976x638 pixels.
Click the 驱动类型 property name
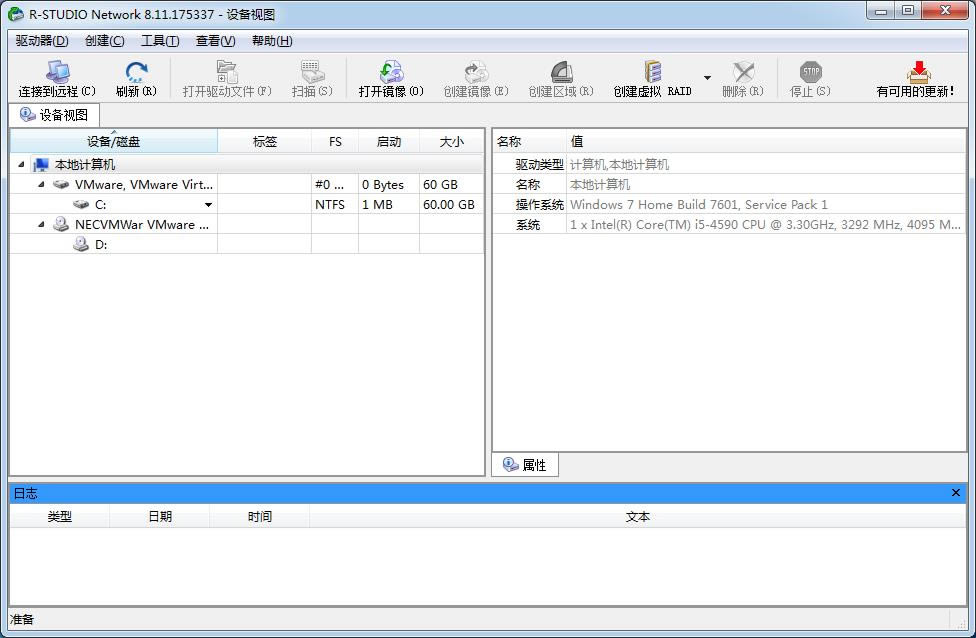click(x=539, y=164)
